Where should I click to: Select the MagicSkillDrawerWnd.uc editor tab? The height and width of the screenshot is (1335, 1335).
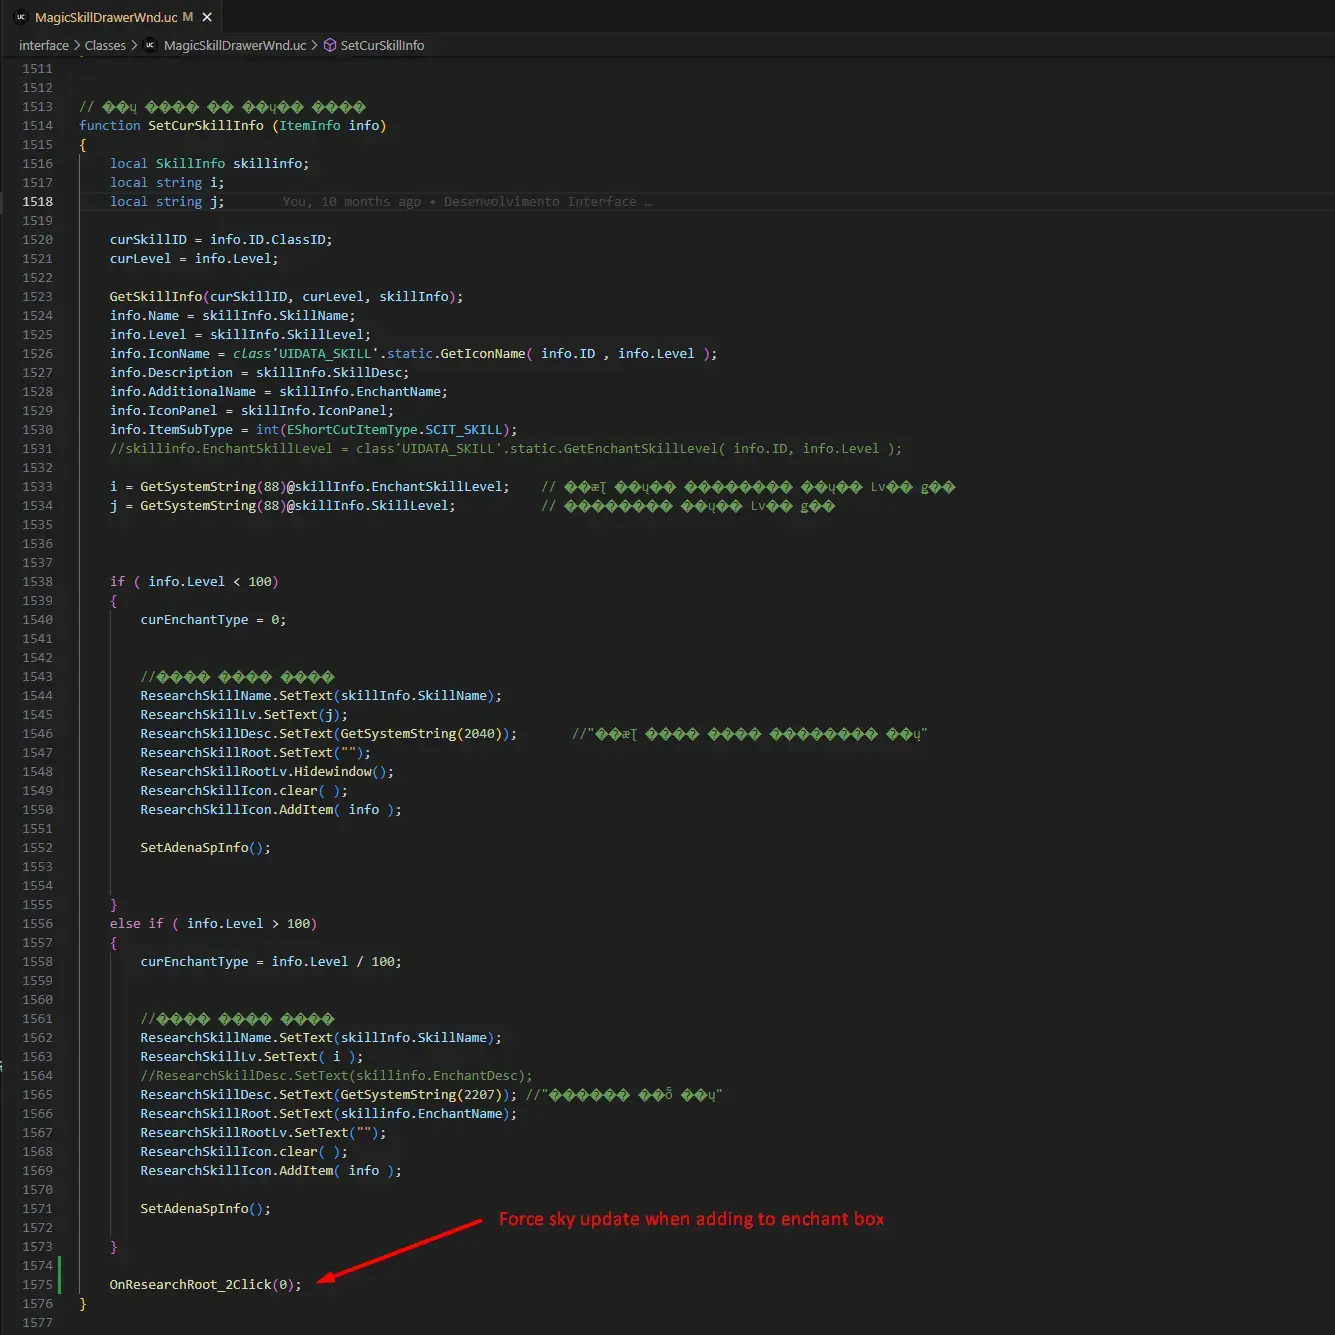[x=112, y=17]
